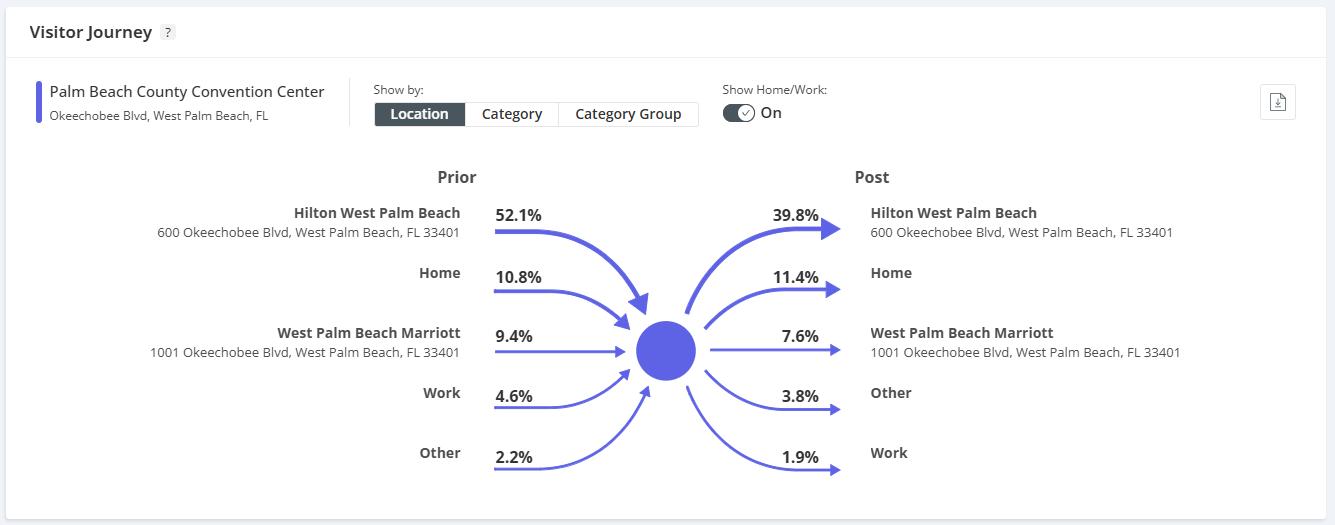Select post Hilton West Palm Beach location
Screen dimensions: 1335x525
953,213
